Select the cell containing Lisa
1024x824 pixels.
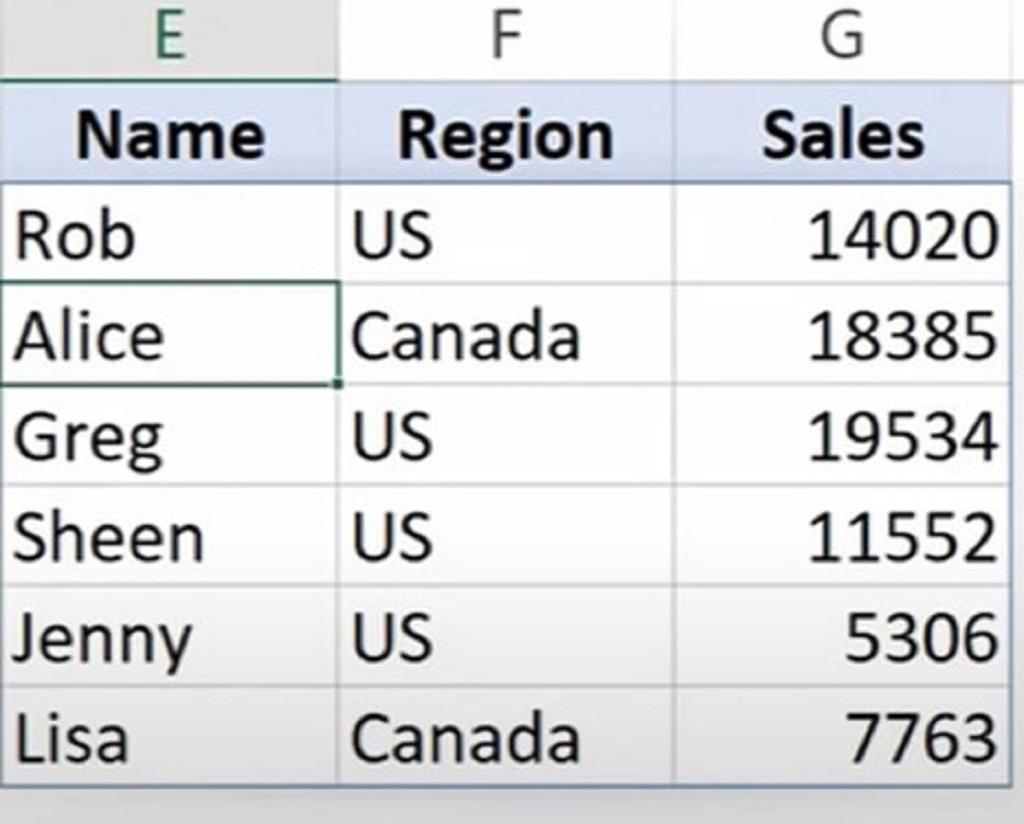click(169, 737)
